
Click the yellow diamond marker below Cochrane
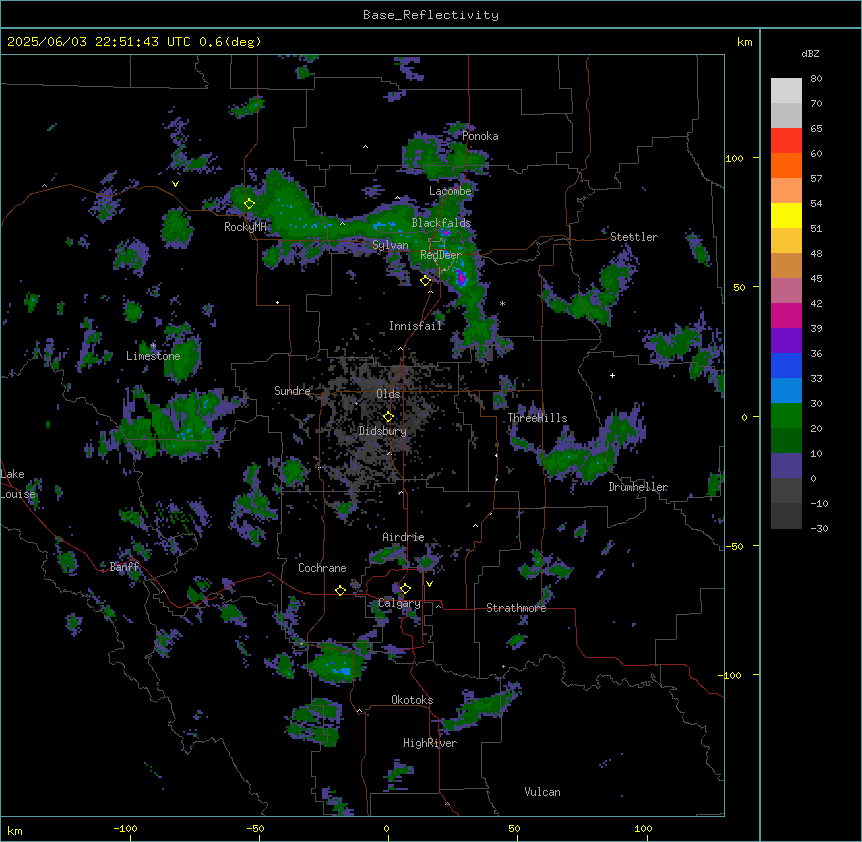tap(340, 590)
